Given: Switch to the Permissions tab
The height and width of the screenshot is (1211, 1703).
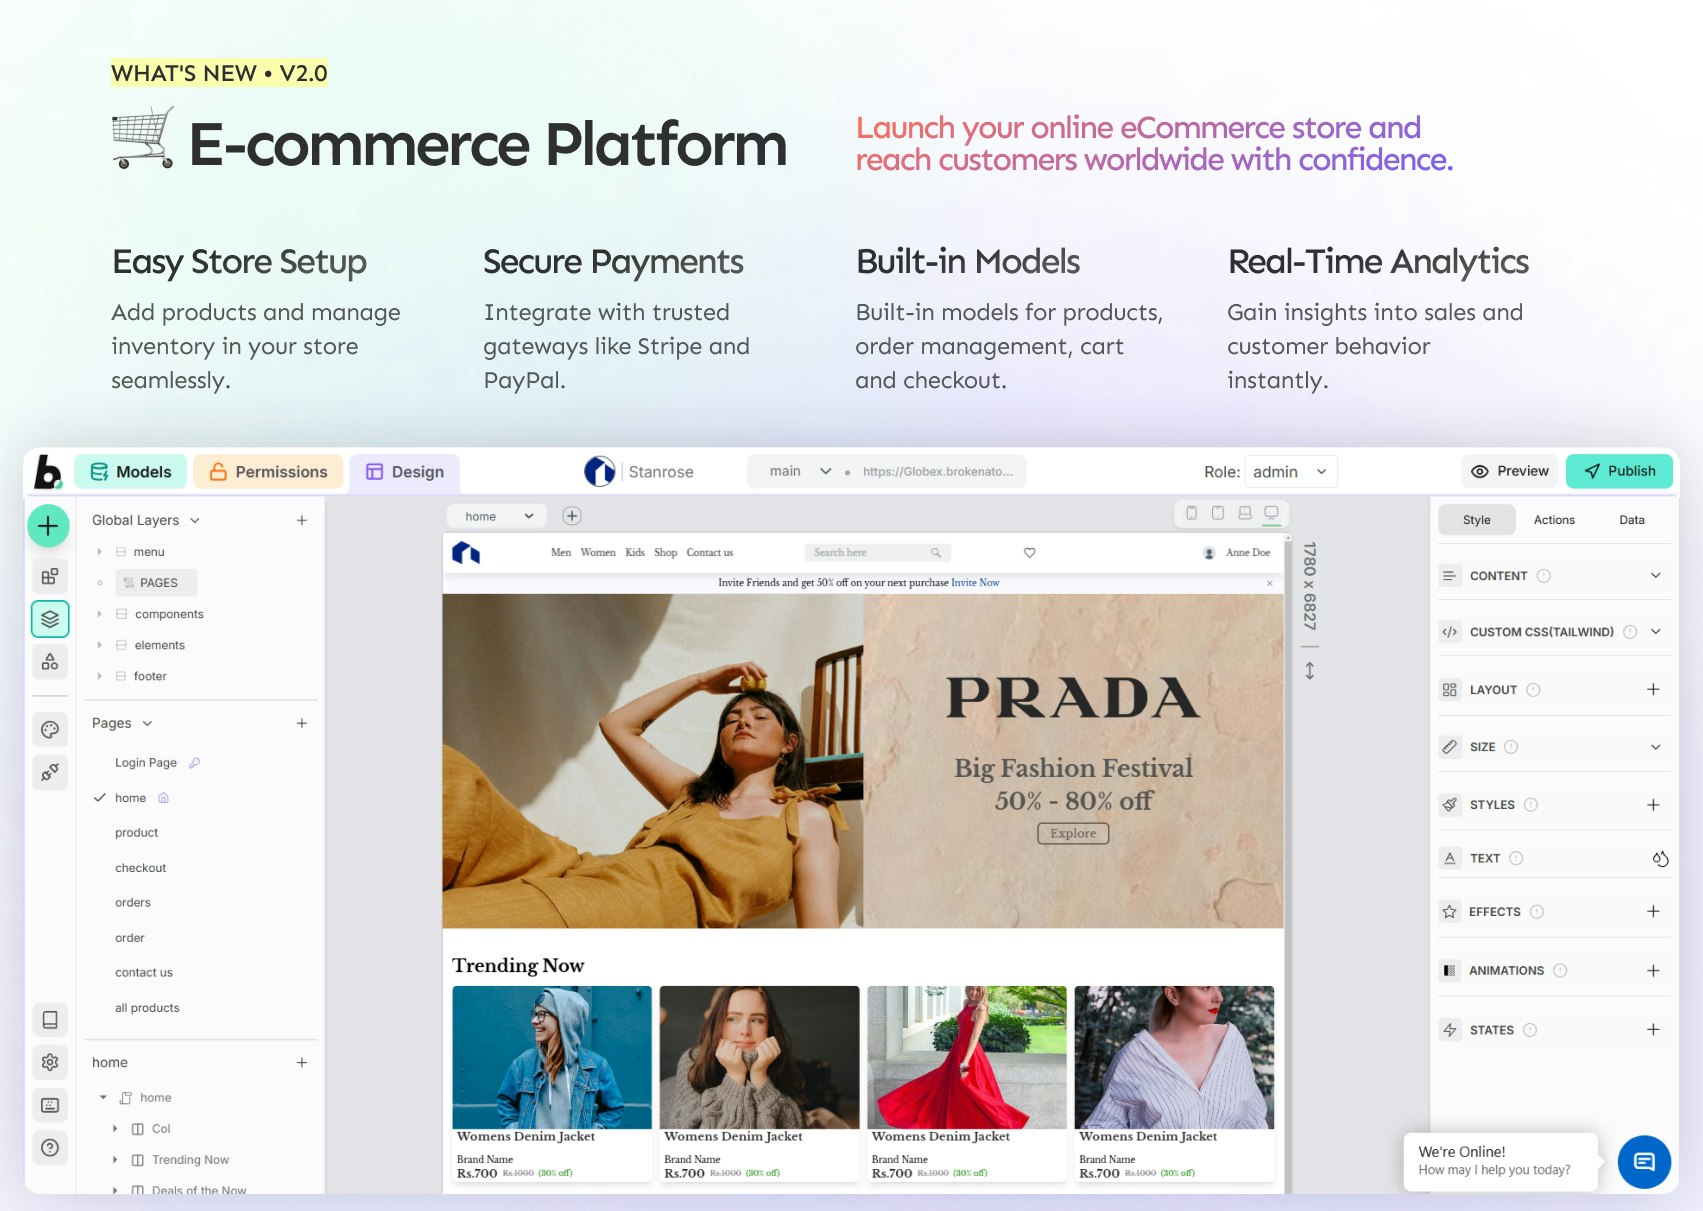Looking at the screenshot, I should tap(268, 472).
